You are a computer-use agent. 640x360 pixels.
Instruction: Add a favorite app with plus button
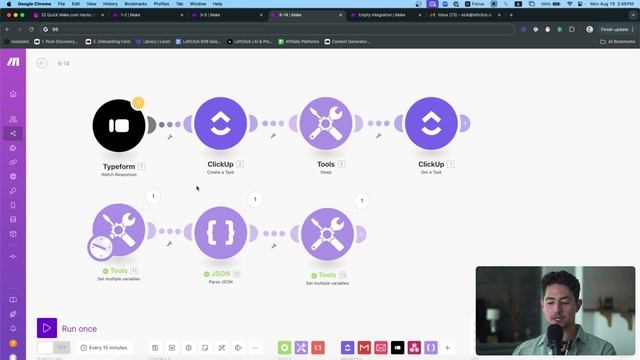point(448,348)
